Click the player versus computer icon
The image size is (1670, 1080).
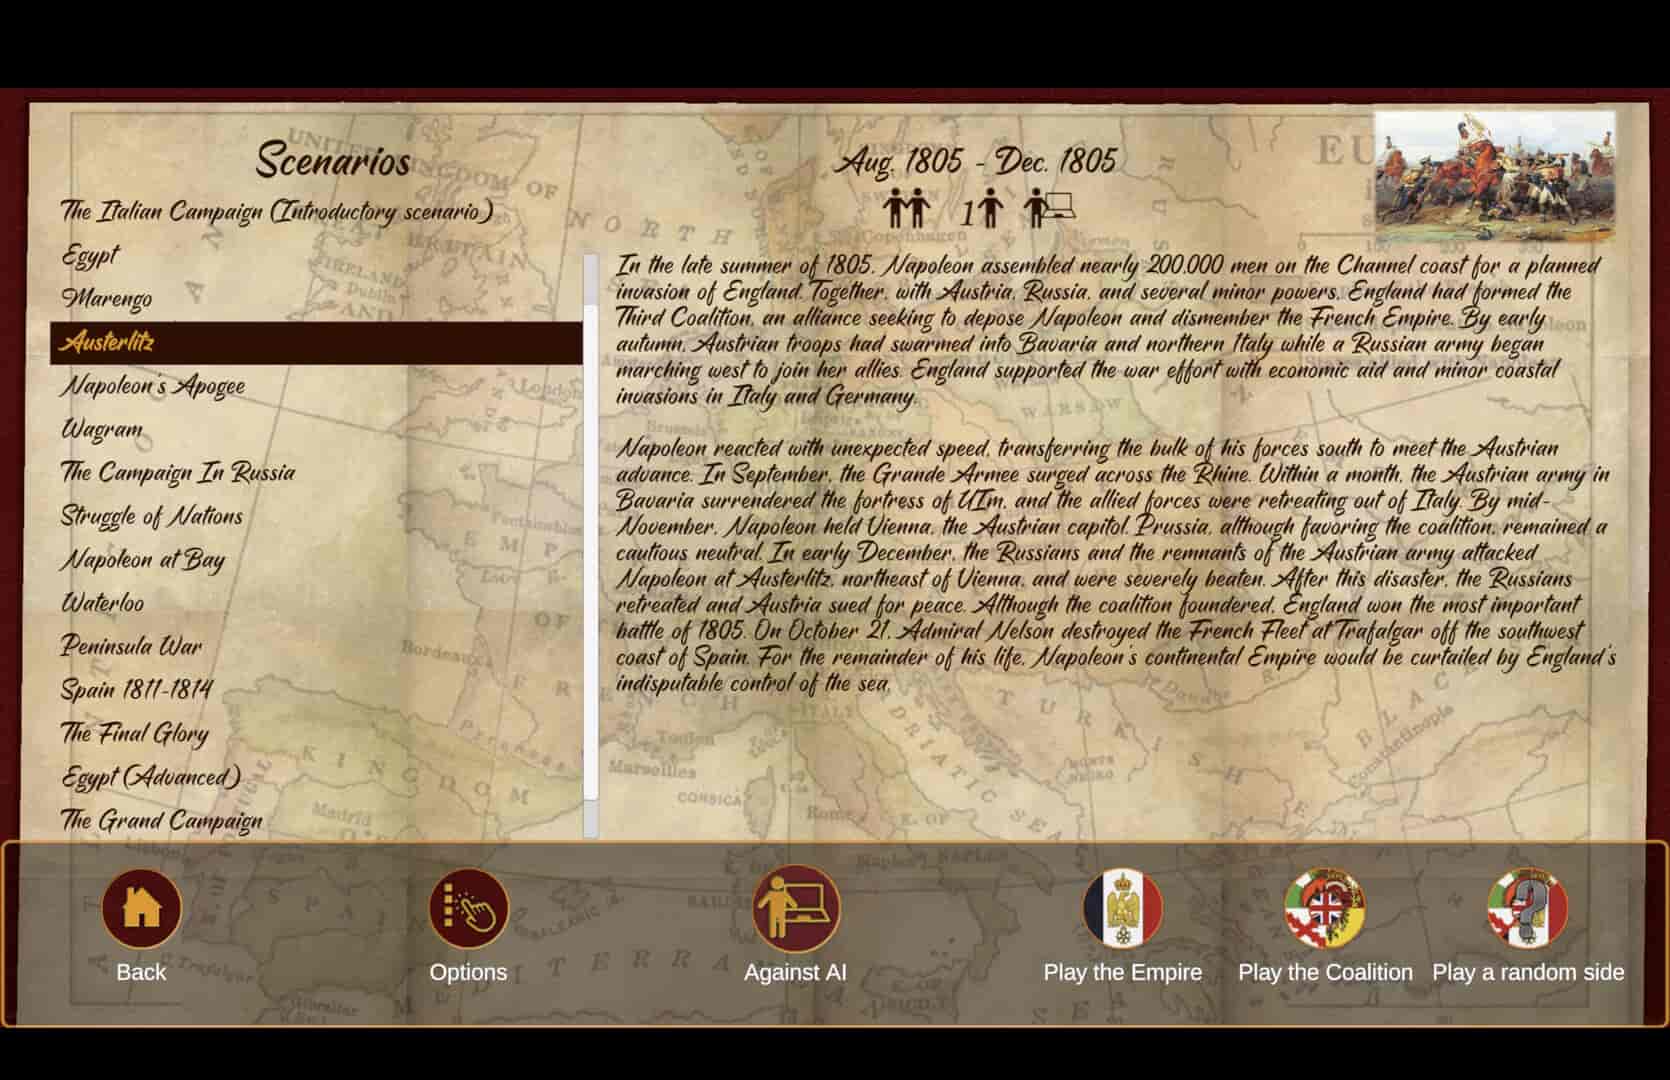(1049, 209)
